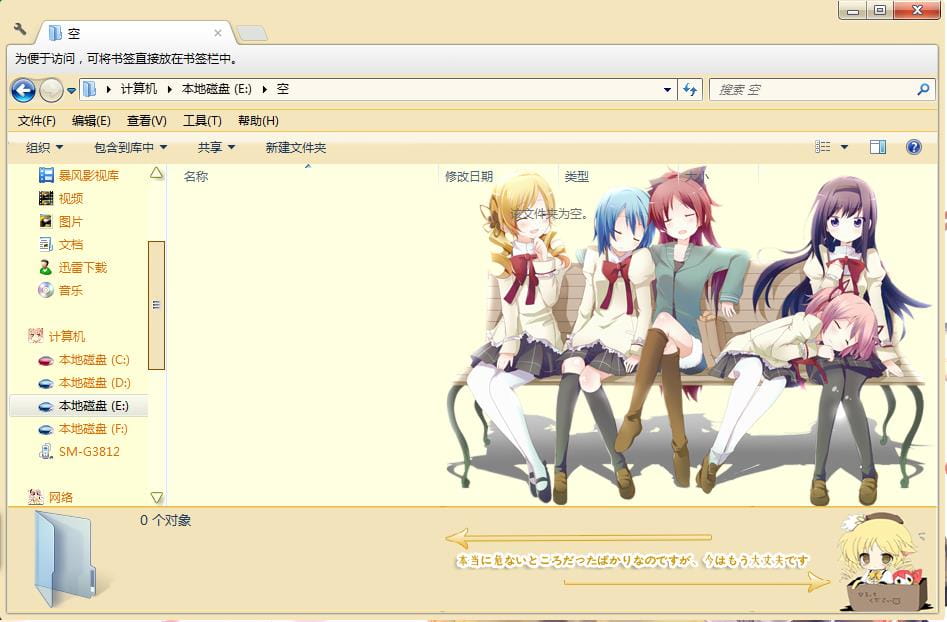Open the 包含到库中 dropdown
947x622 pixels.
click(x=130, y=147)
